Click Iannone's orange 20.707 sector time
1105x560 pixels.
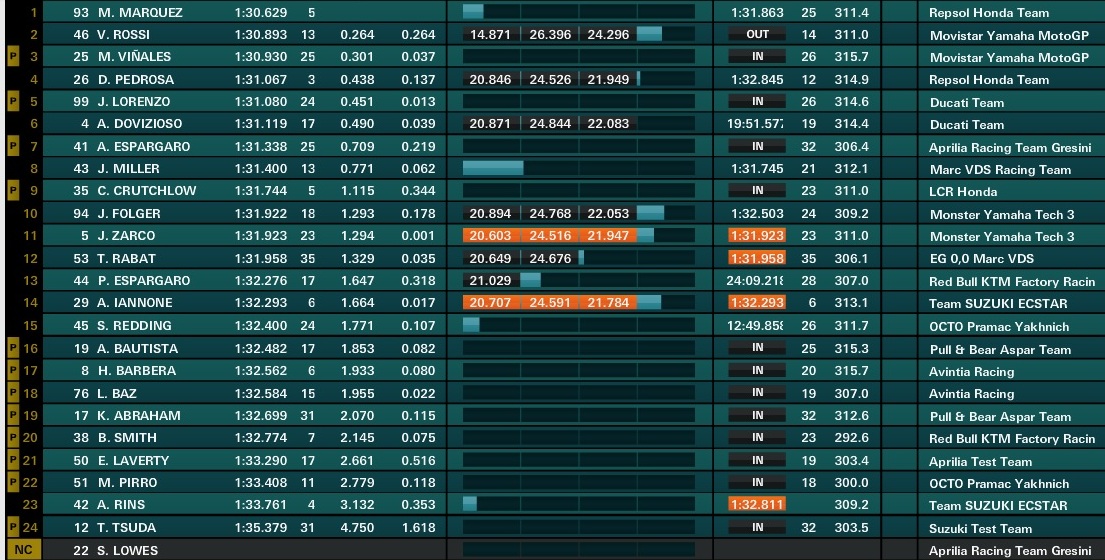(490, 303)
